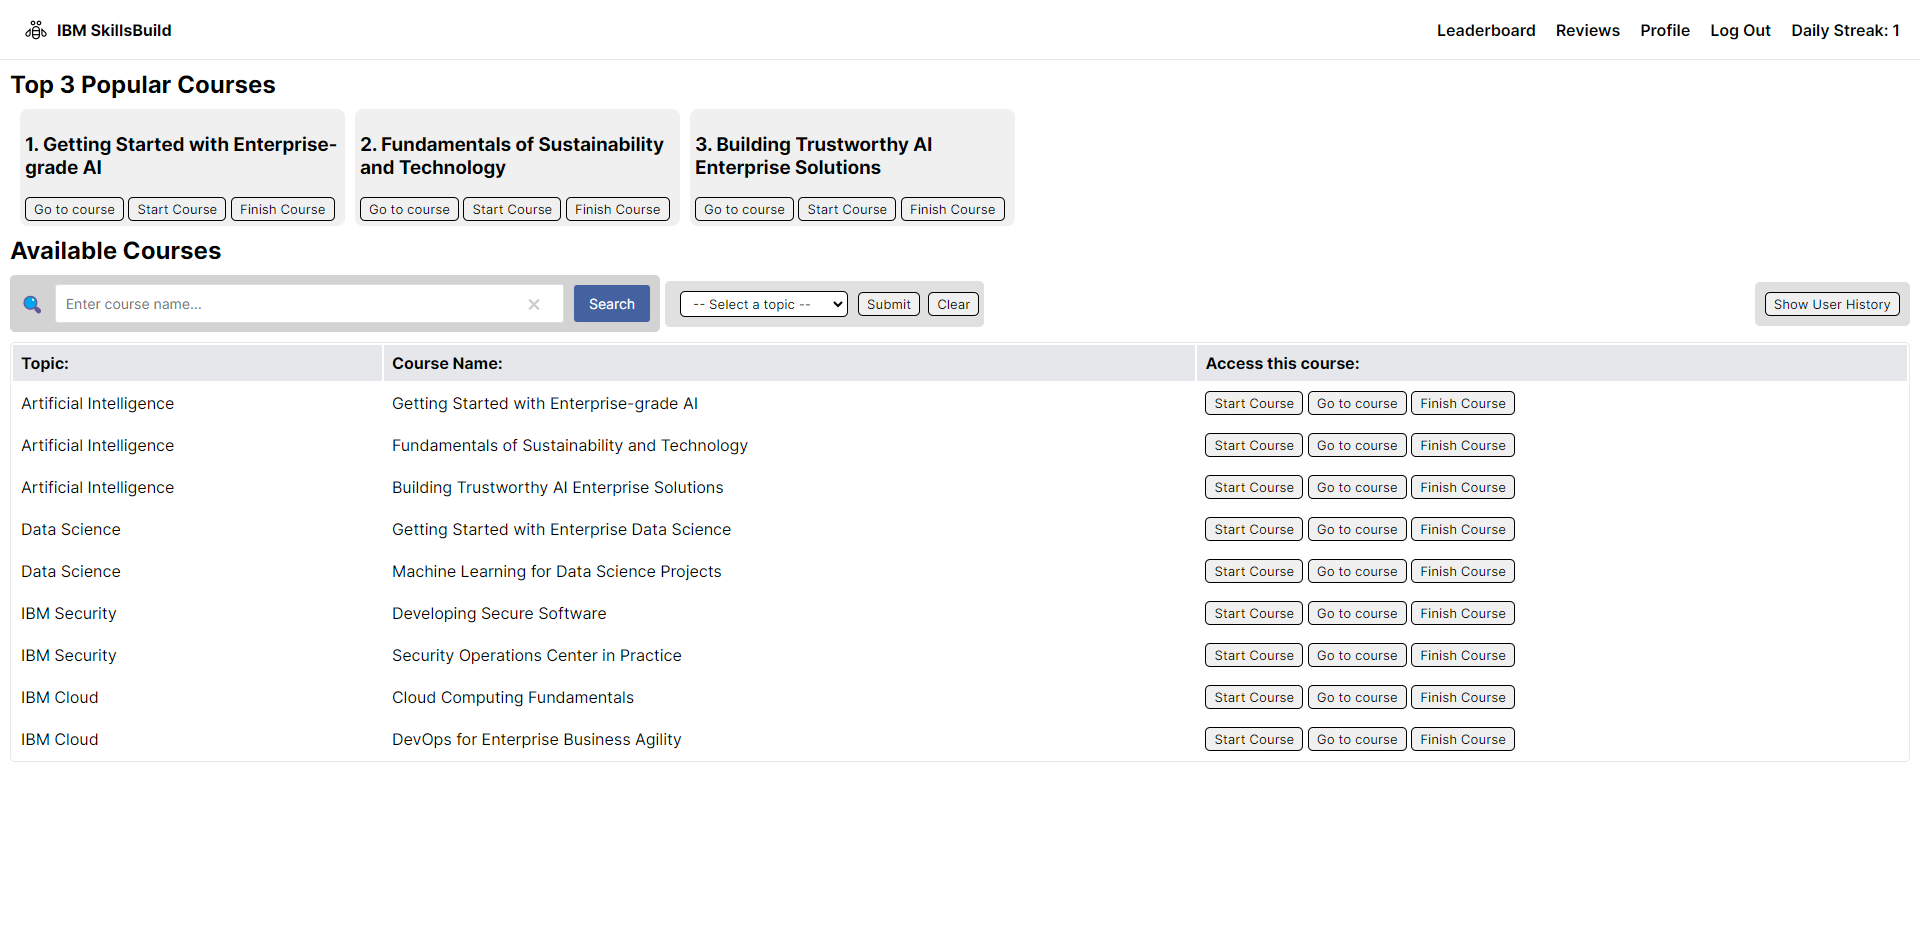This screenshot has width=1920, height=945.
Task: Clear the course name field with X
Action: point(534,304)
